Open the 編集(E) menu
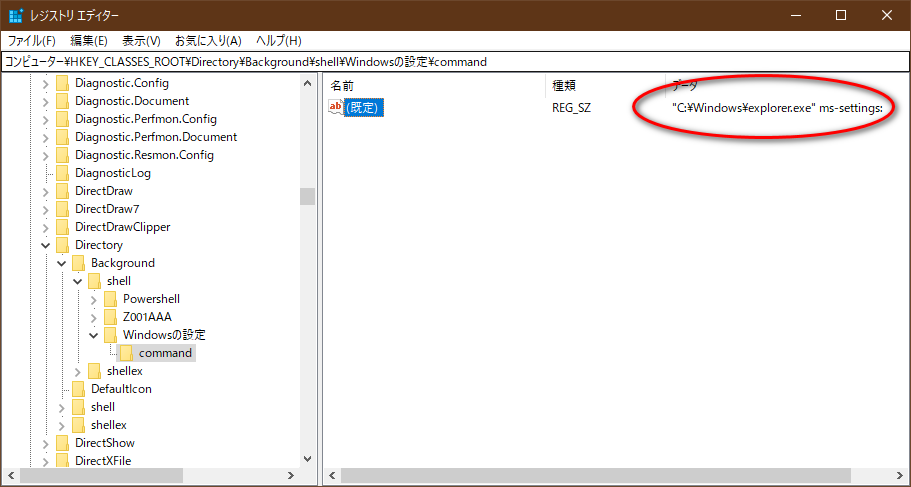 89,41
